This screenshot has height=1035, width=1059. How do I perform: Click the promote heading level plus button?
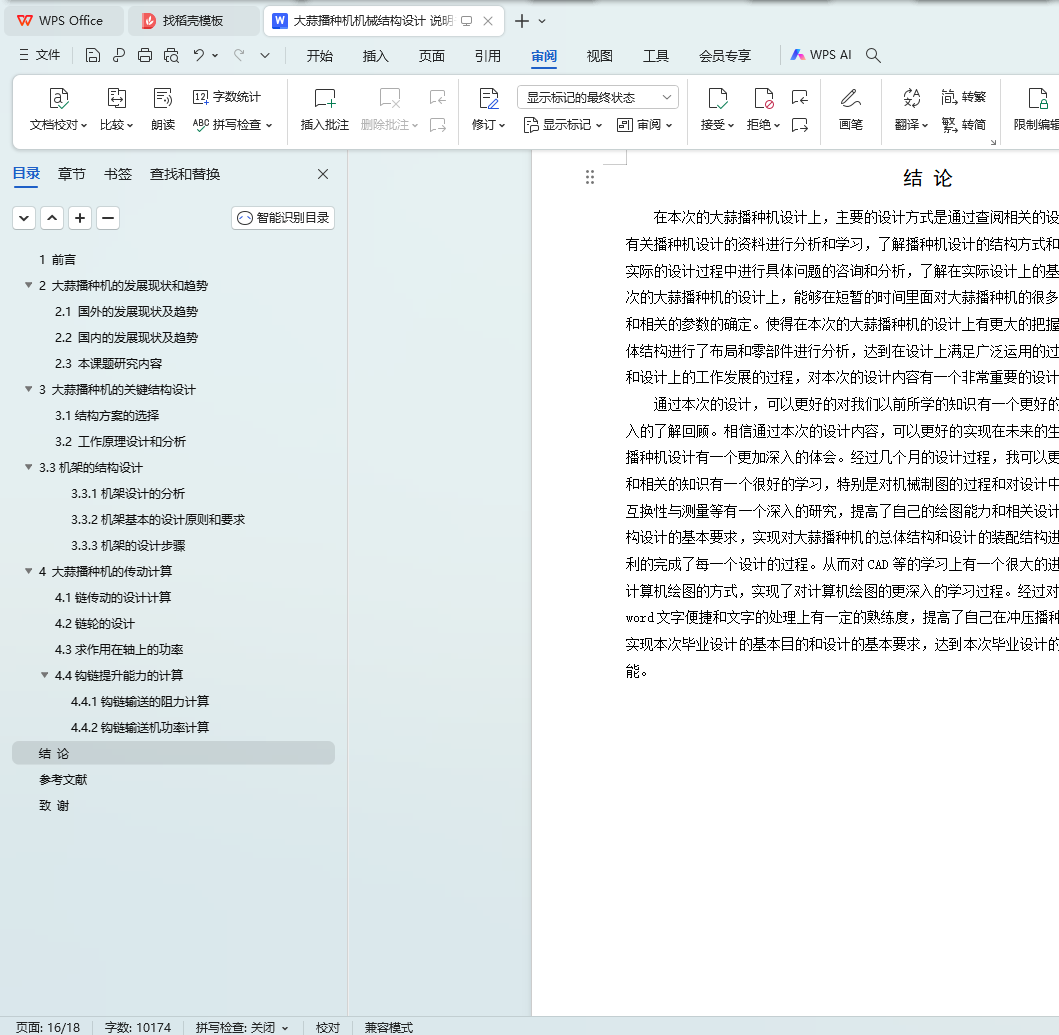click(x=80, y=218)
